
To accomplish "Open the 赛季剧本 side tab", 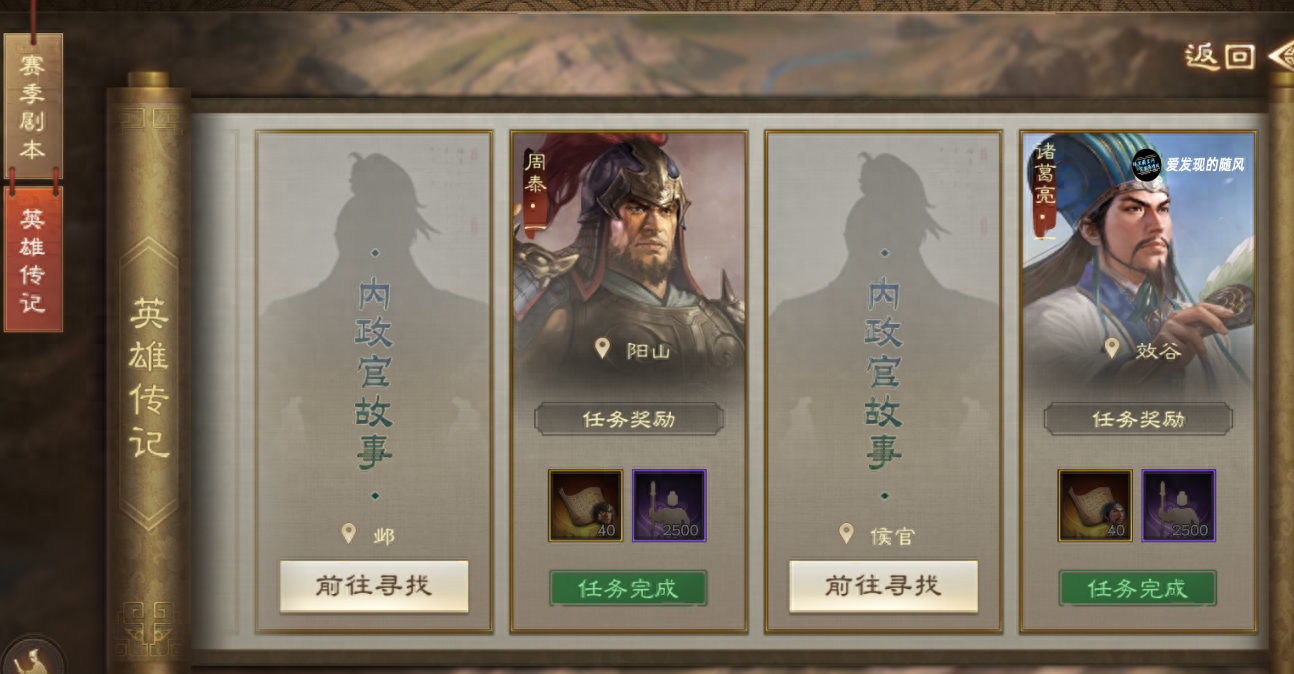I will 33,106.
